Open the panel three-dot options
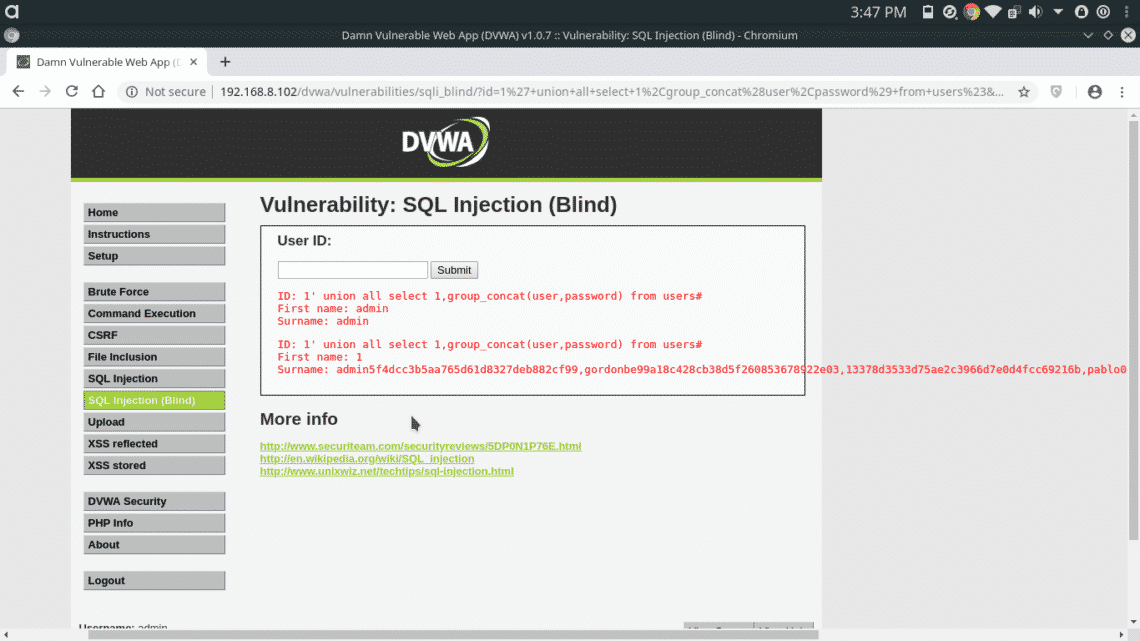 1127,12
